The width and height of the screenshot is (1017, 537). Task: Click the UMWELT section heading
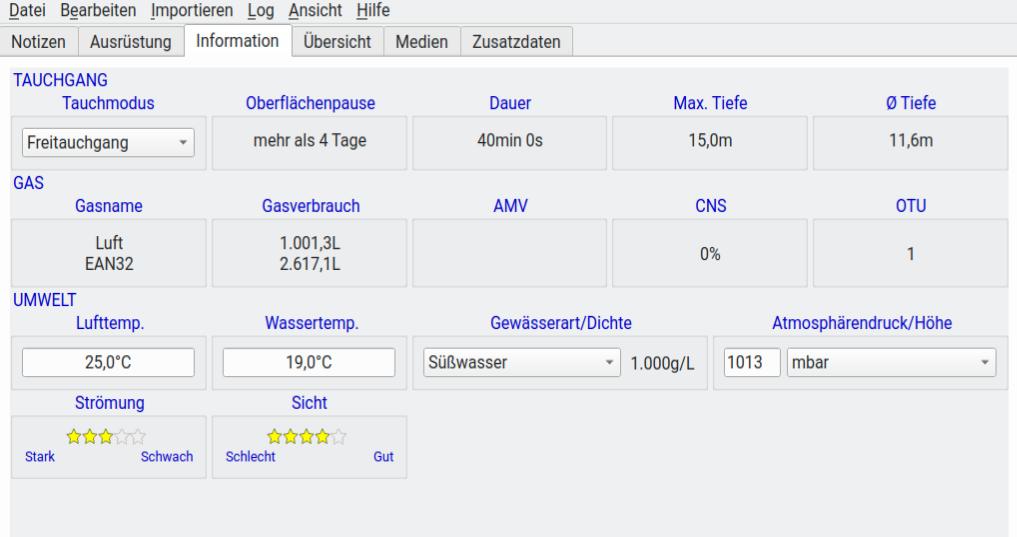tap(45, 300)
